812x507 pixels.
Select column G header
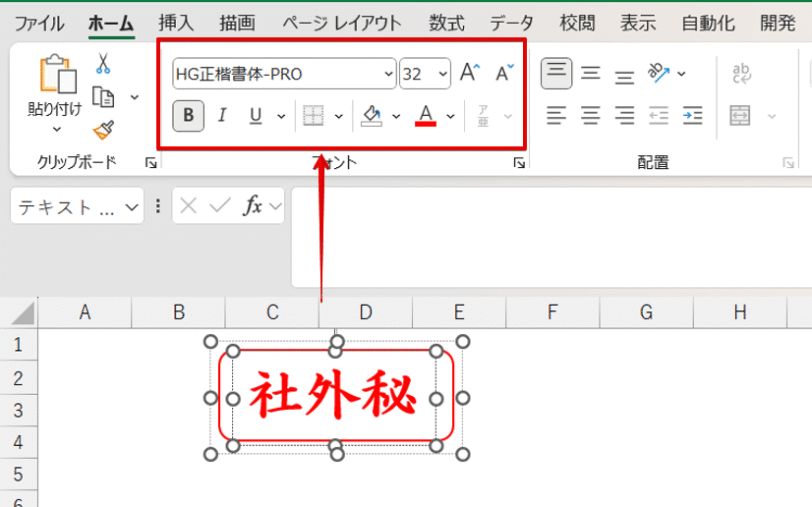click(x=646, y=312)
